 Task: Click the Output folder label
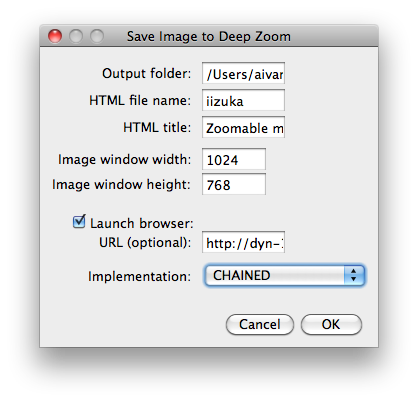(147, 73)
